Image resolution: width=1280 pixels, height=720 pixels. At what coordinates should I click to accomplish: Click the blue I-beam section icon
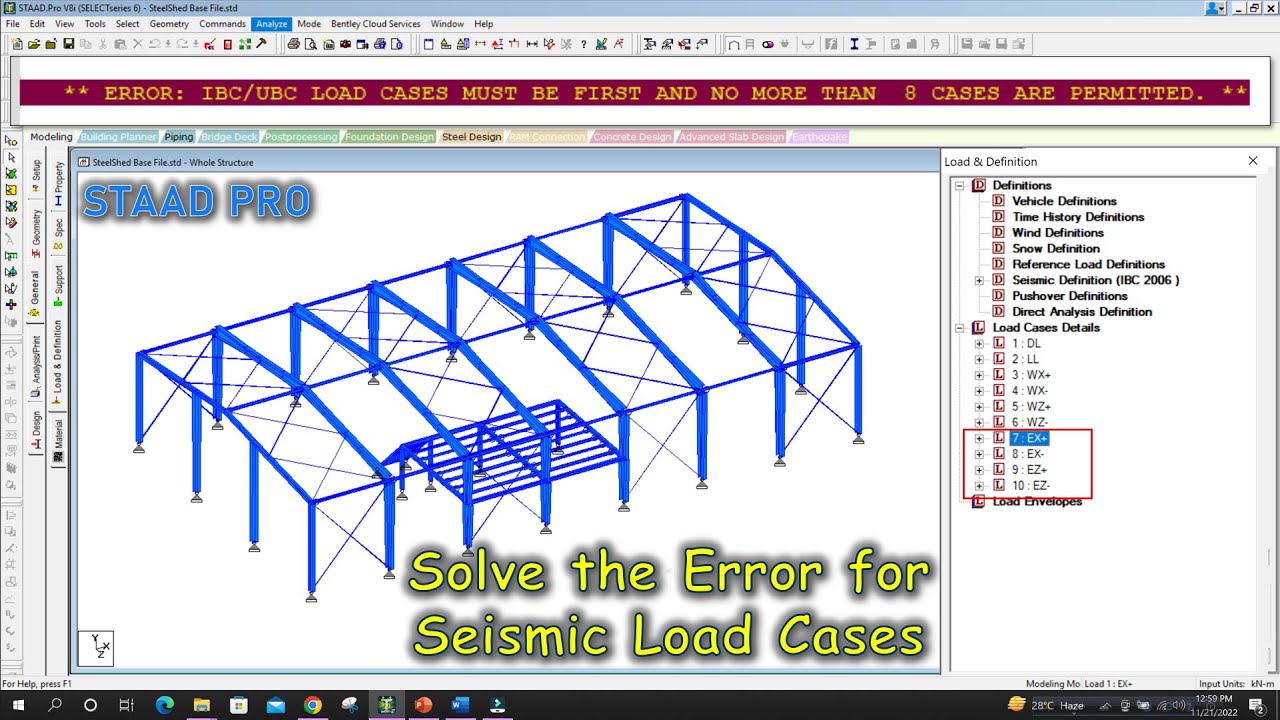(x=854, y=44)
